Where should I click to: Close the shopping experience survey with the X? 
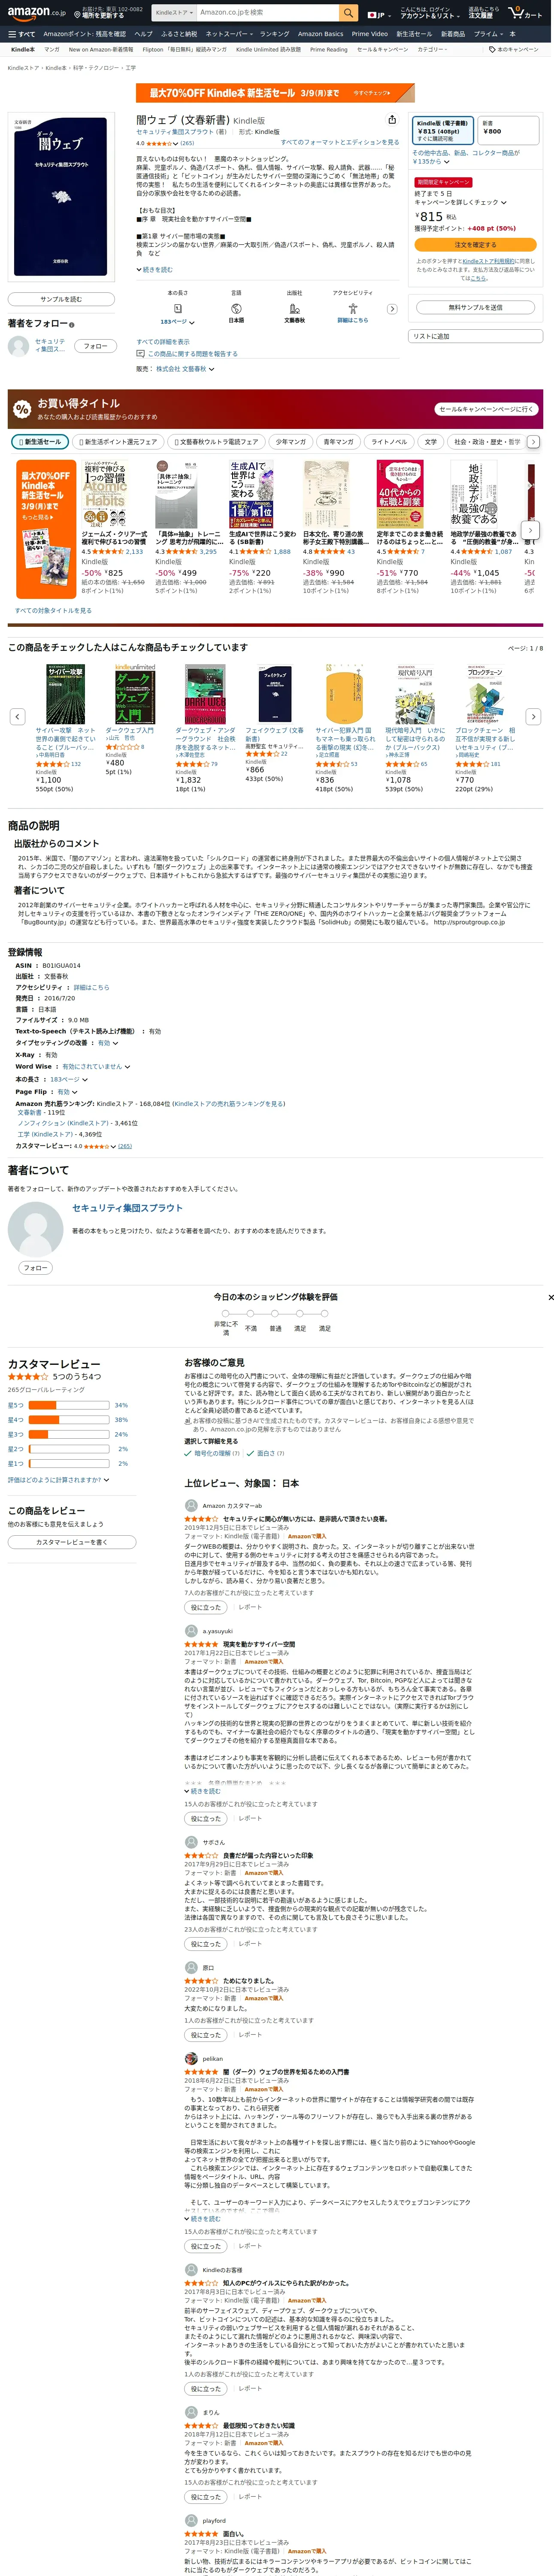pyautogui.click(x=550, y=1297)
